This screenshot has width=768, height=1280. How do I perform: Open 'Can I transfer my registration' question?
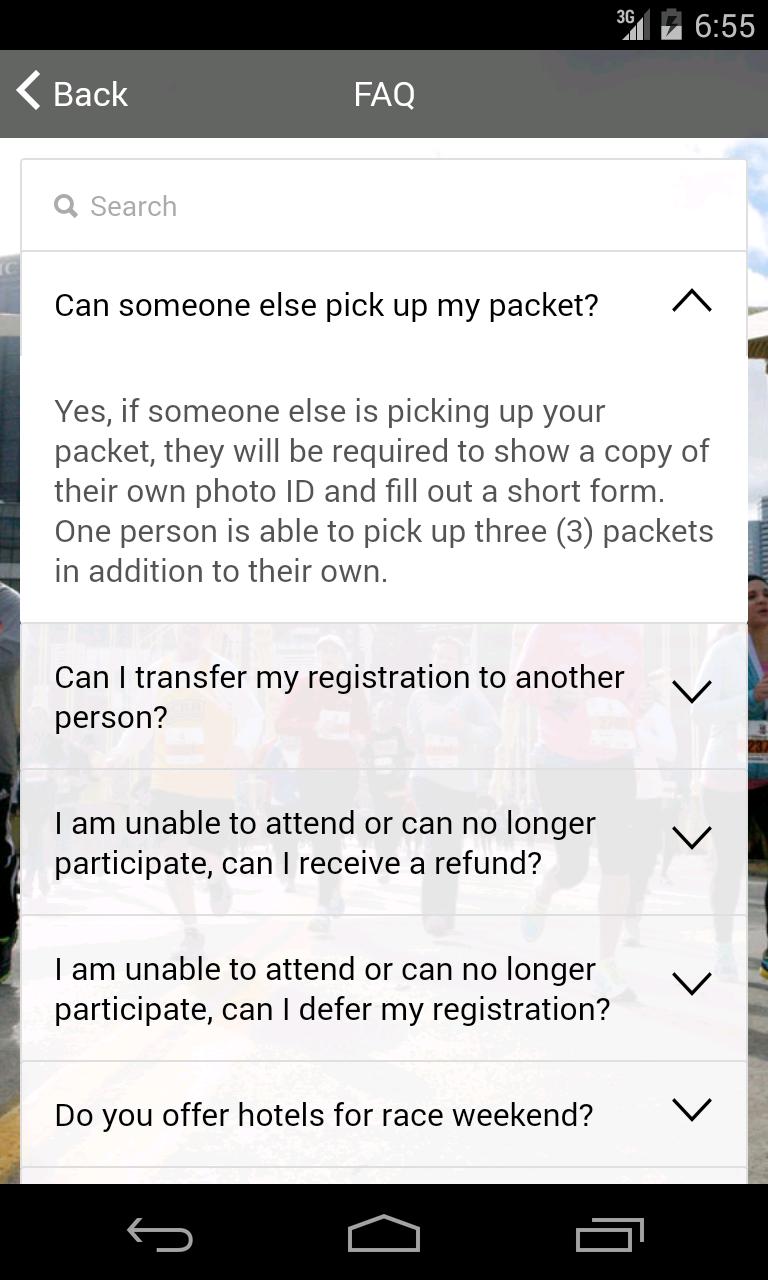point(340,697)
